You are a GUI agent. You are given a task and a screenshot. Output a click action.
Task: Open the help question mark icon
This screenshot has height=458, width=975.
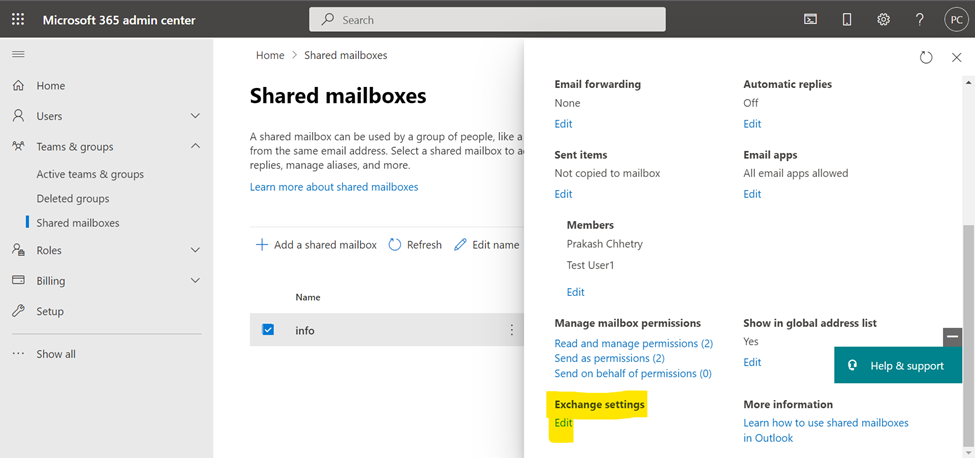tap(920, 19)
